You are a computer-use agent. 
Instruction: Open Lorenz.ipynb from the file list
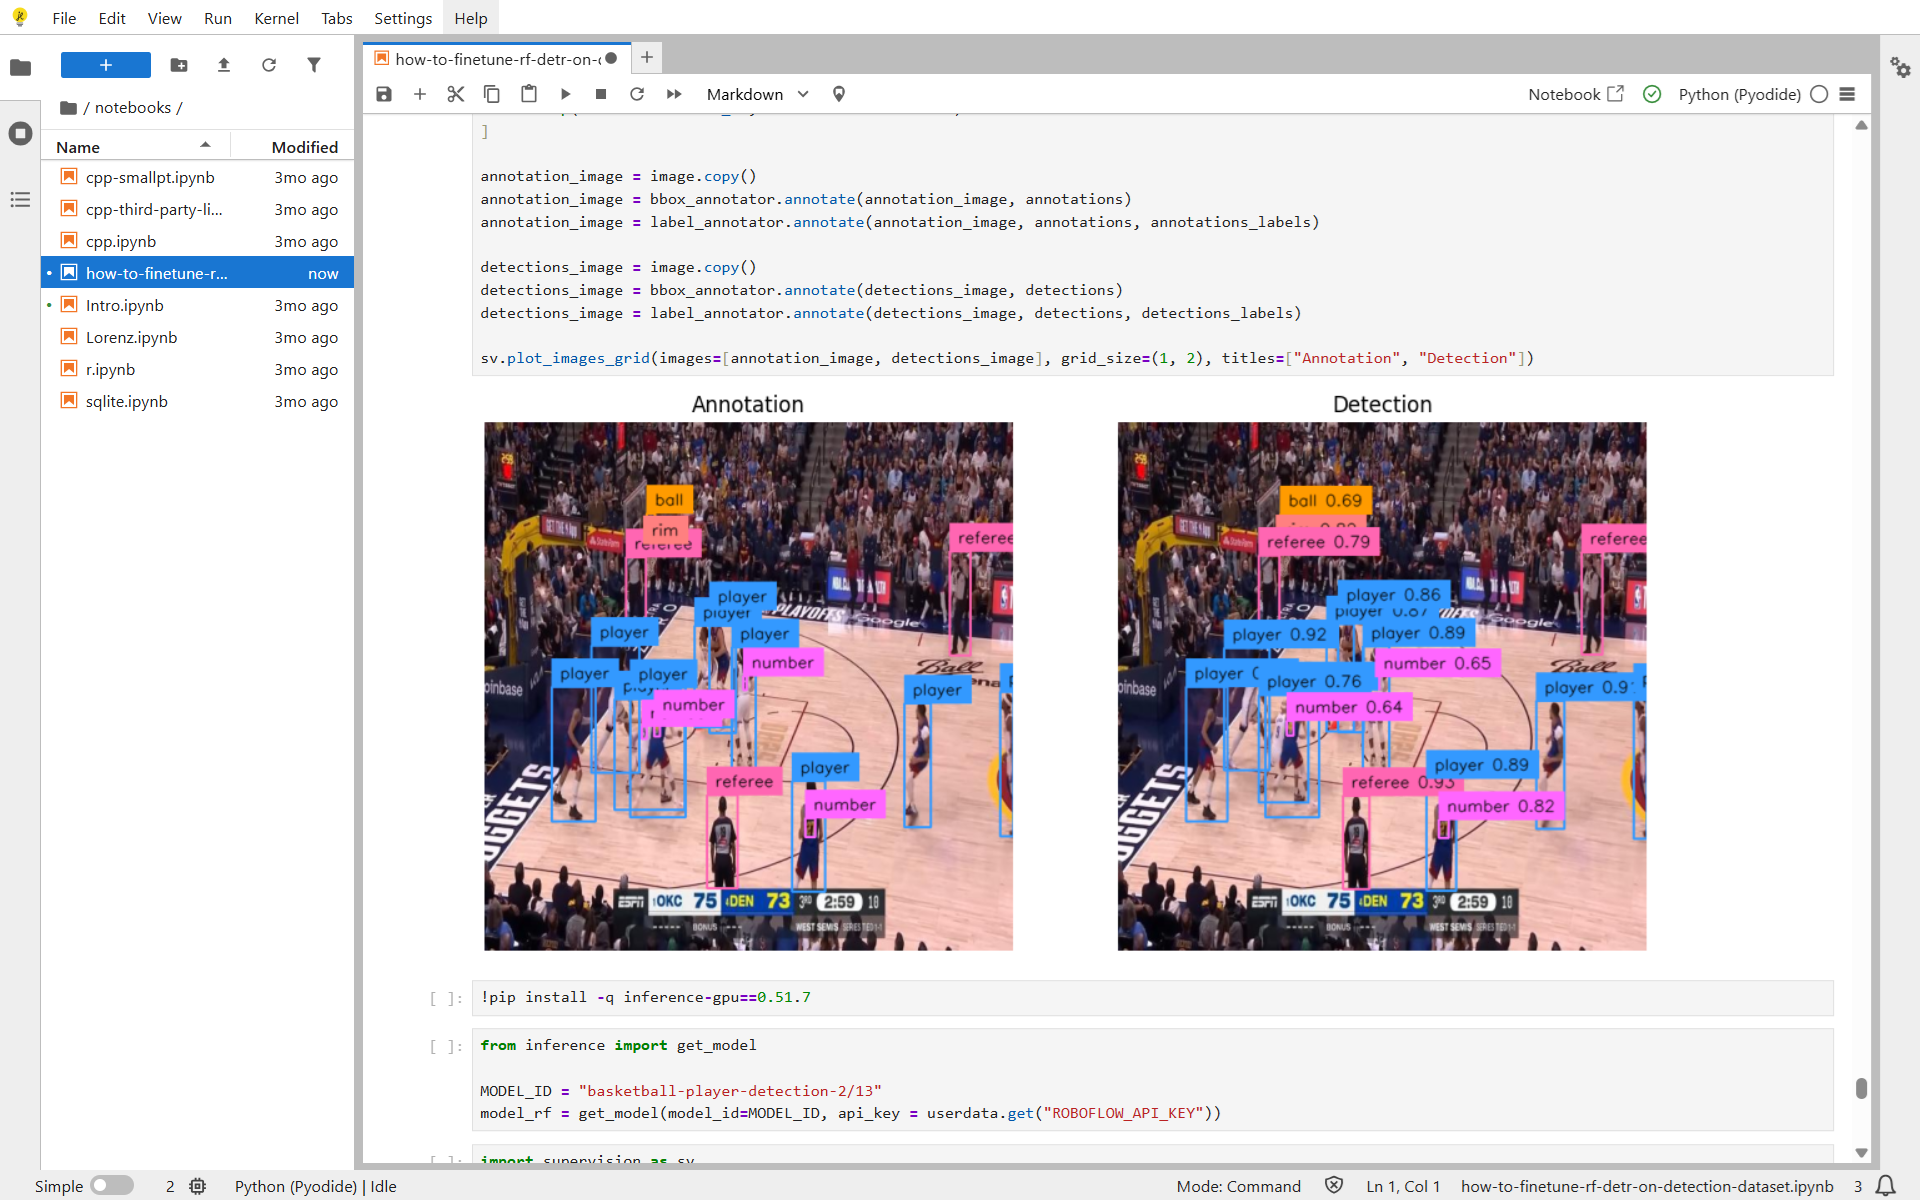click(131, 337)
